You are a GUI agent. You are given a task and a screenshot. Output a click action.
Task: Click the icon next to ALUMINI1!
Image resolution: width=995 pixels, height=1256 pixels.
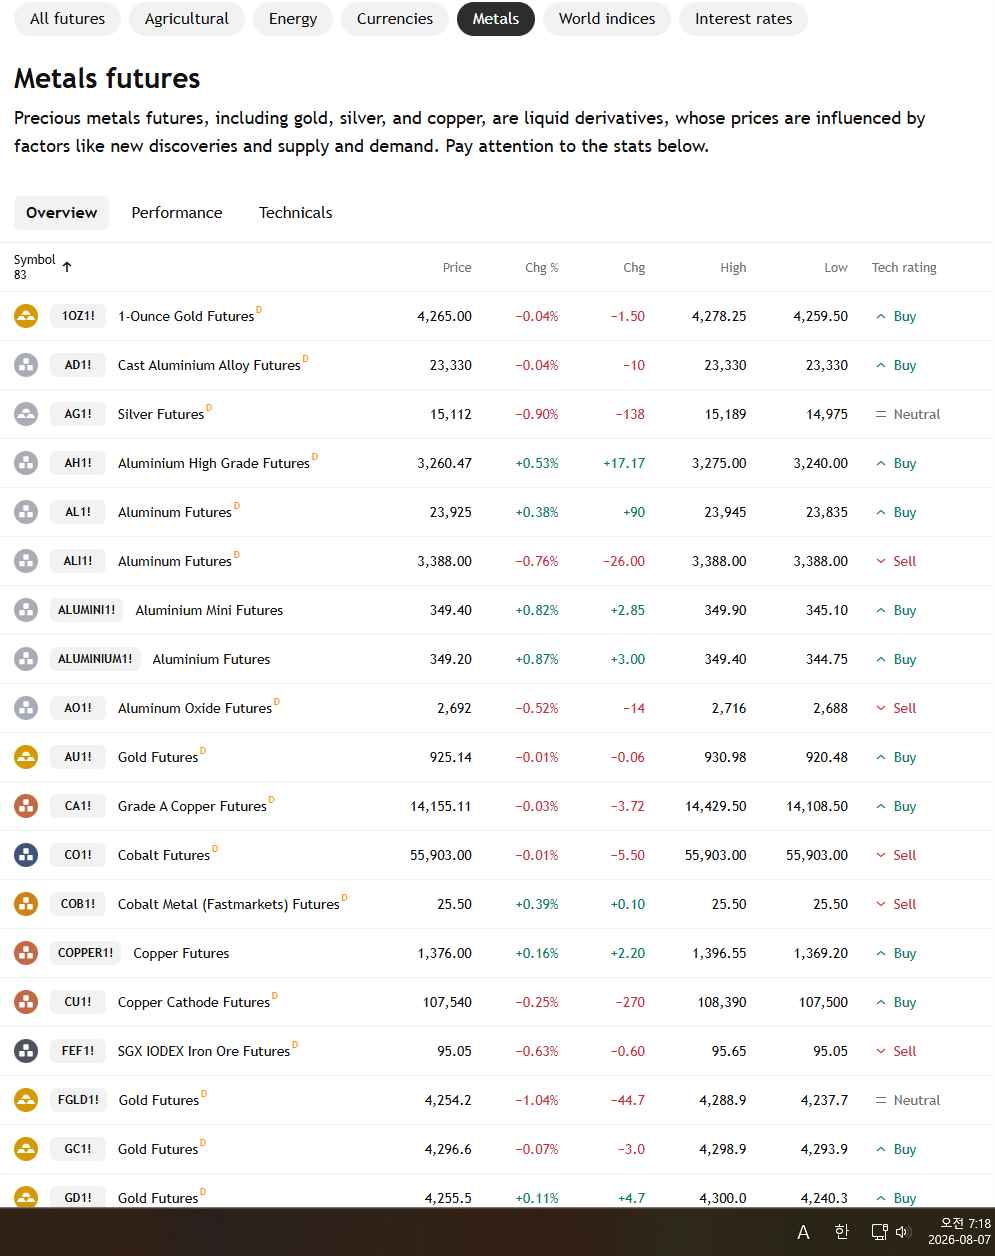point(26,610)
